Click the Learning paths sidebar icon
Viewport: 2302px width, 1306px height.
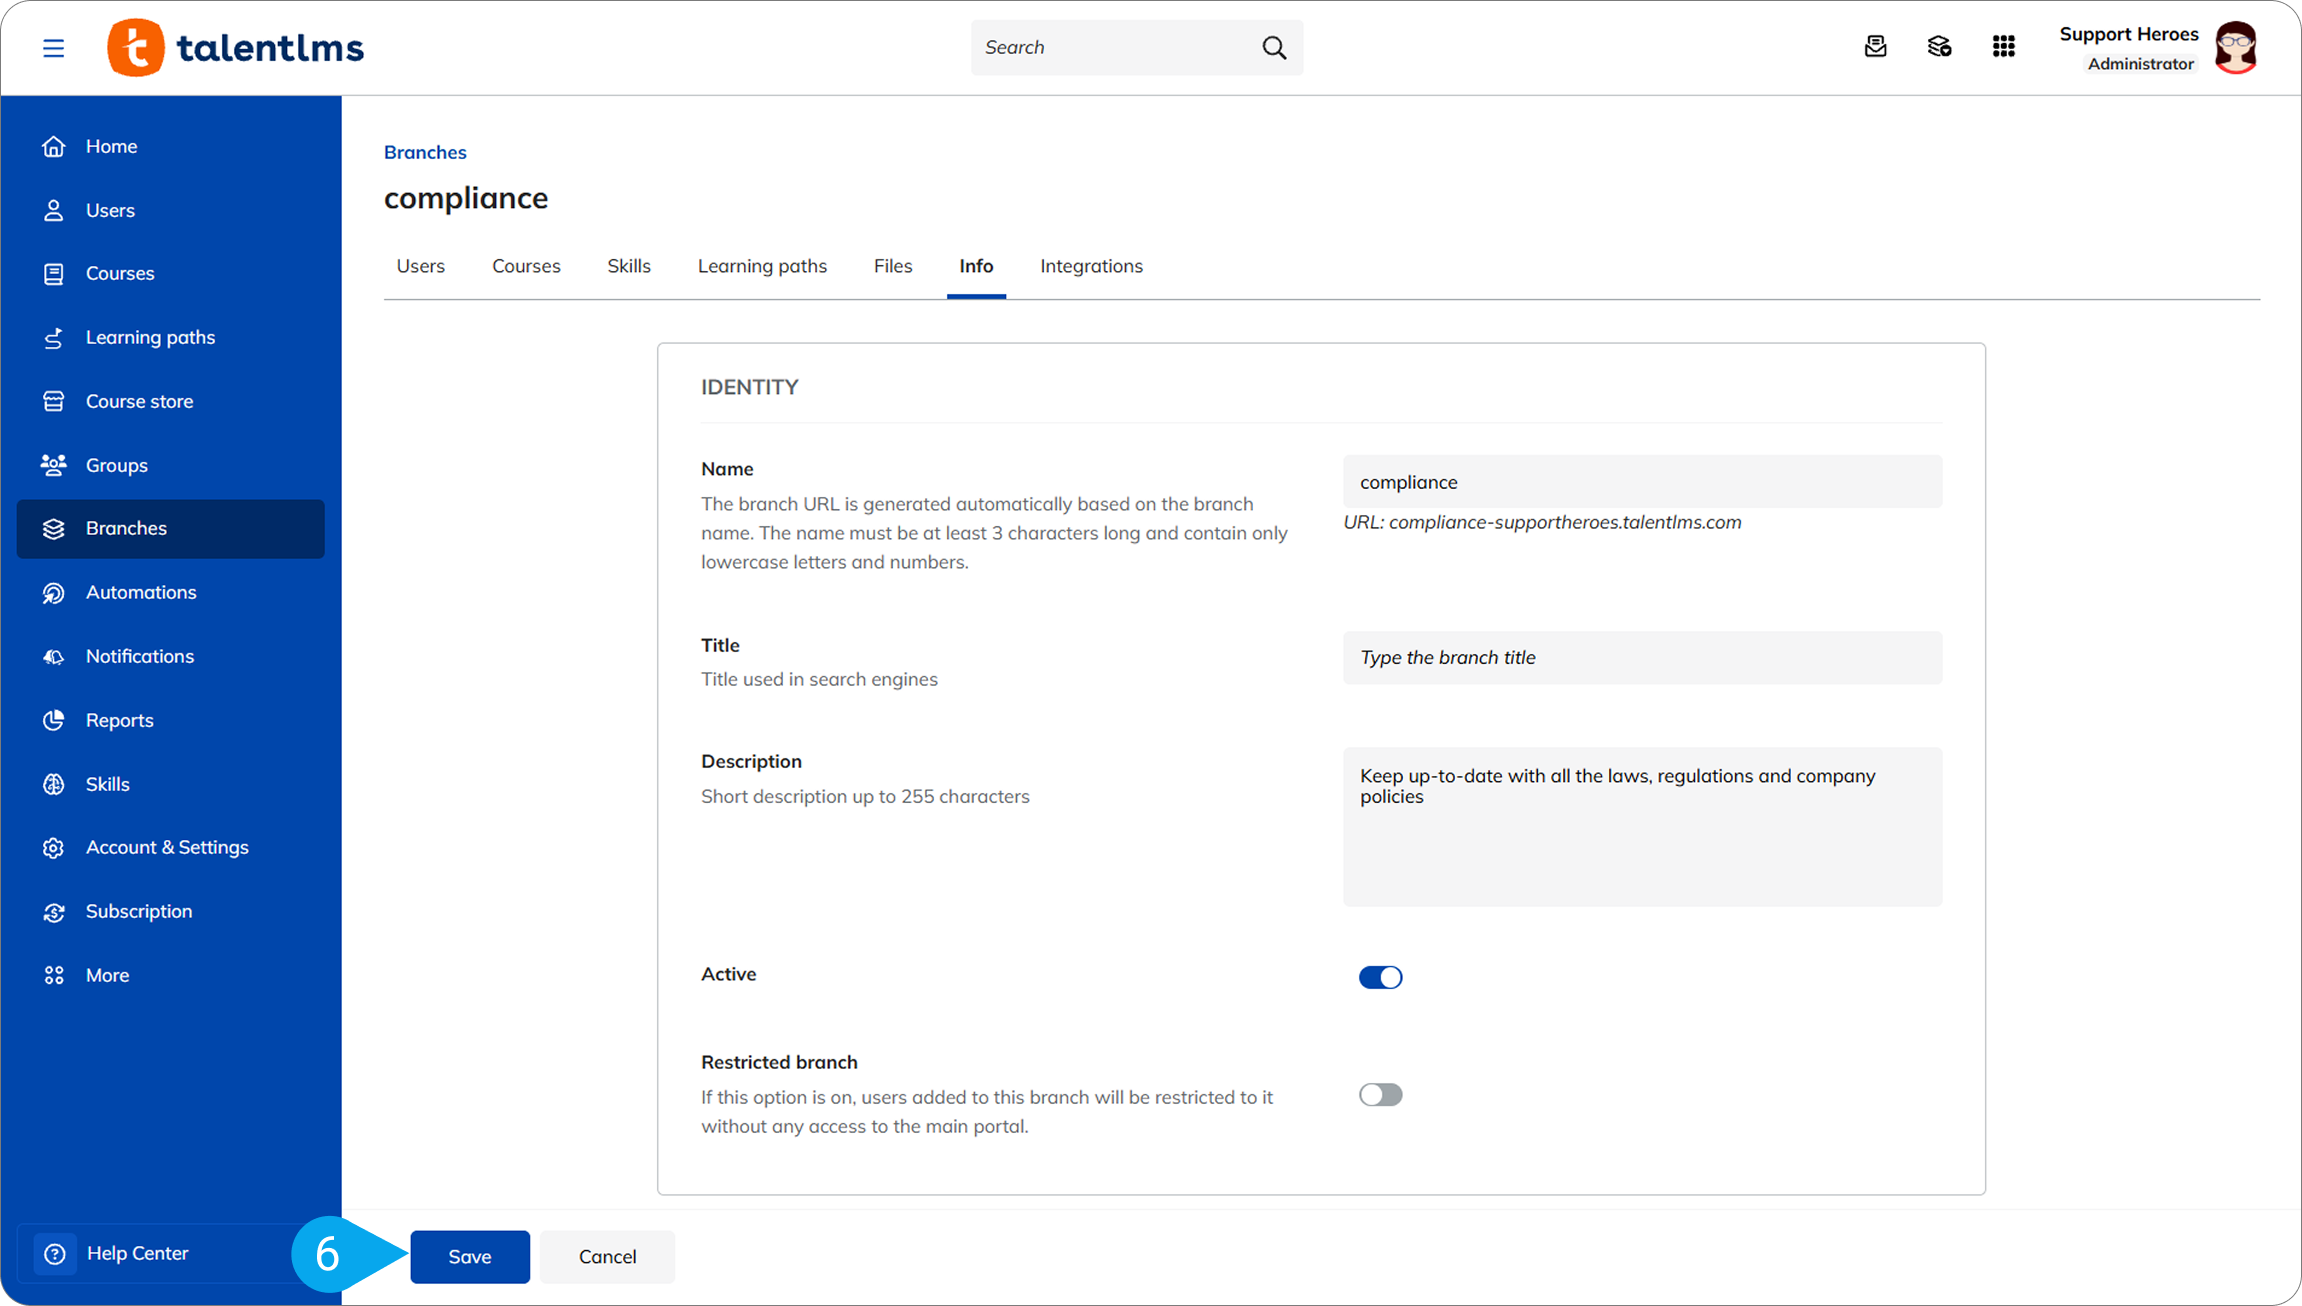click(54, 337)
